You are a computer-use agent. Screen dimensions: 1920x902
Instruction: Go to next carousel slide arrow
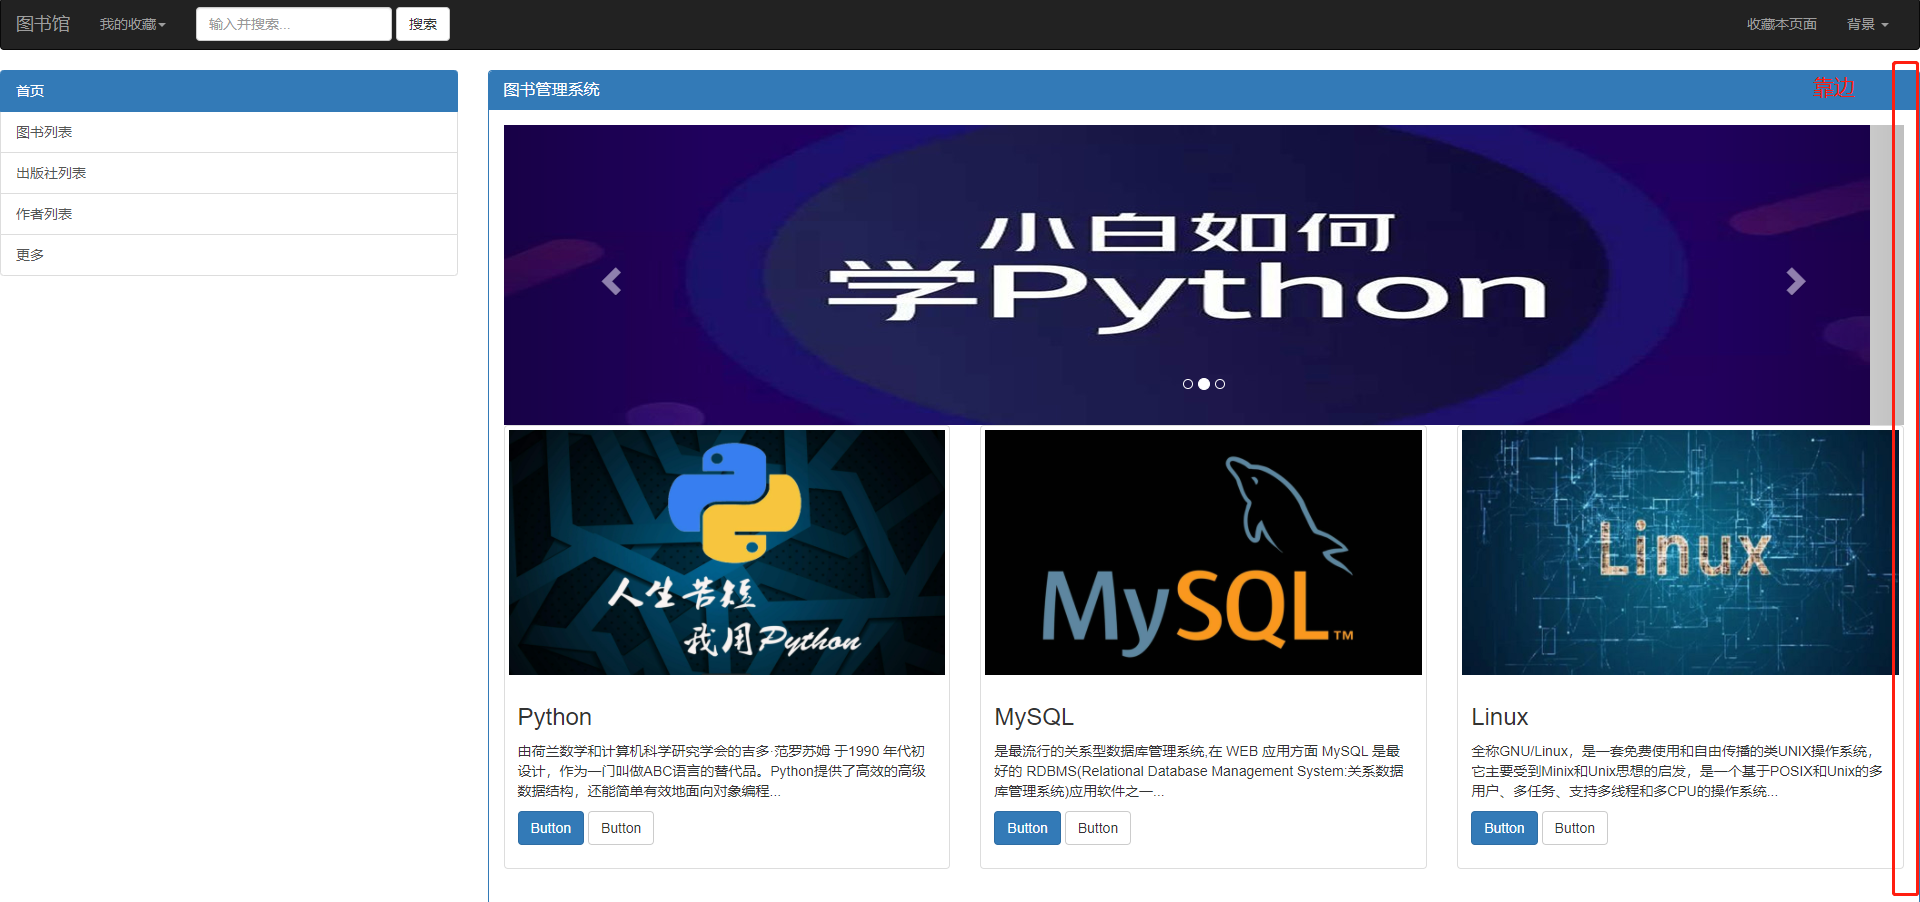tap(1796, 282)
